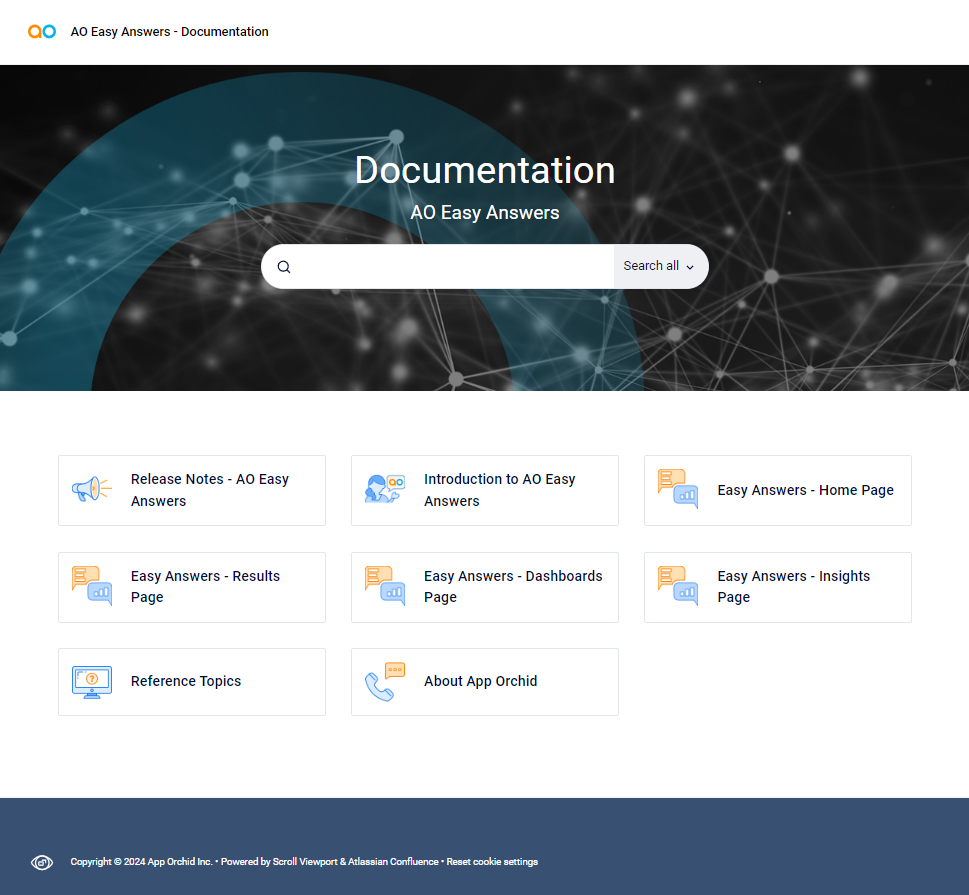The height and width of the screenshot is (895, 969).
Task: Open the Scroll Viewport footer link
Action: point(305,862)
